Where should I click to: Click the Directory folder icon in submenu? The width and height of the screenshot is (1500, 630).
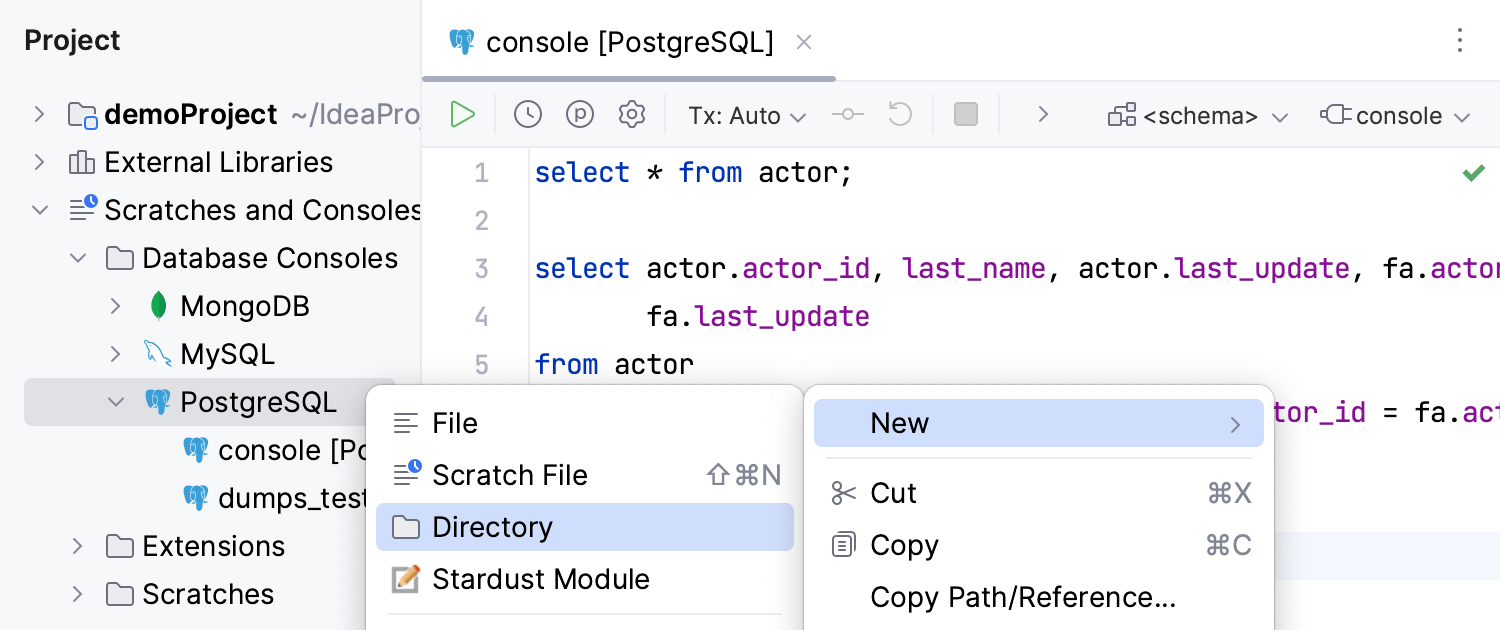click(x=406, y=527)
